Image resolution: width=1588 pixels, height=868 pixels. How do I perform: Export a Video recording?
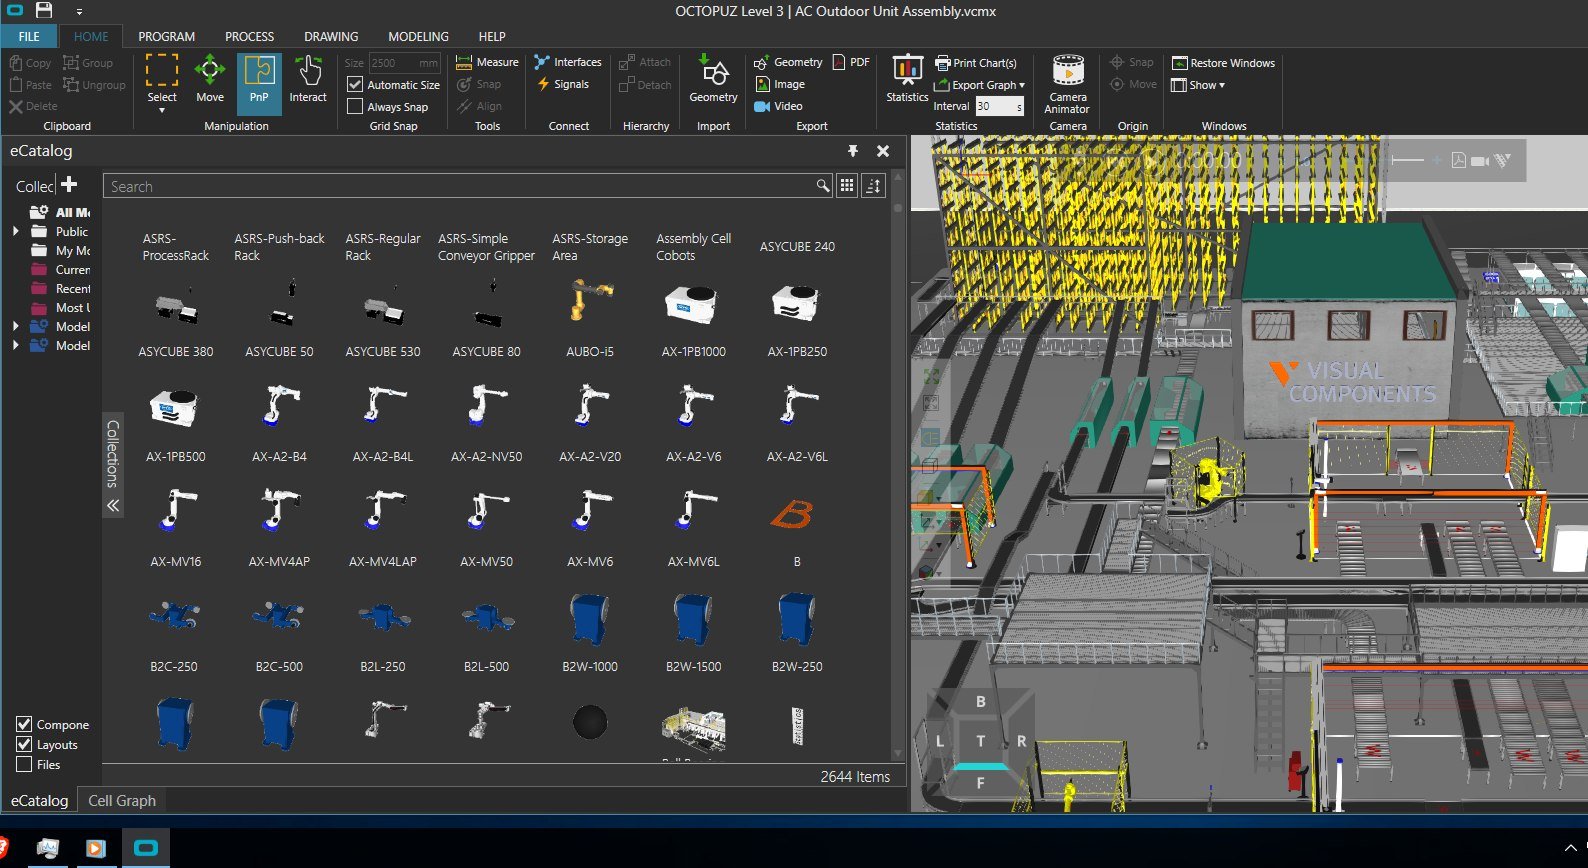tap(778, 106)
